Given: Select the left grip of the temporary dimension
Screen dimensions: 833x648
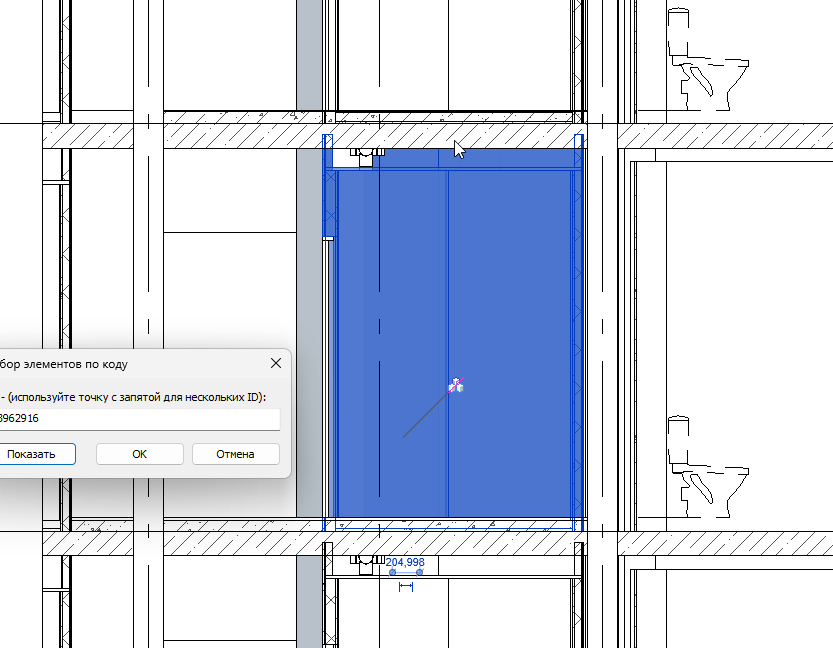Looking at the screenshot, I should tap(393, 572).
